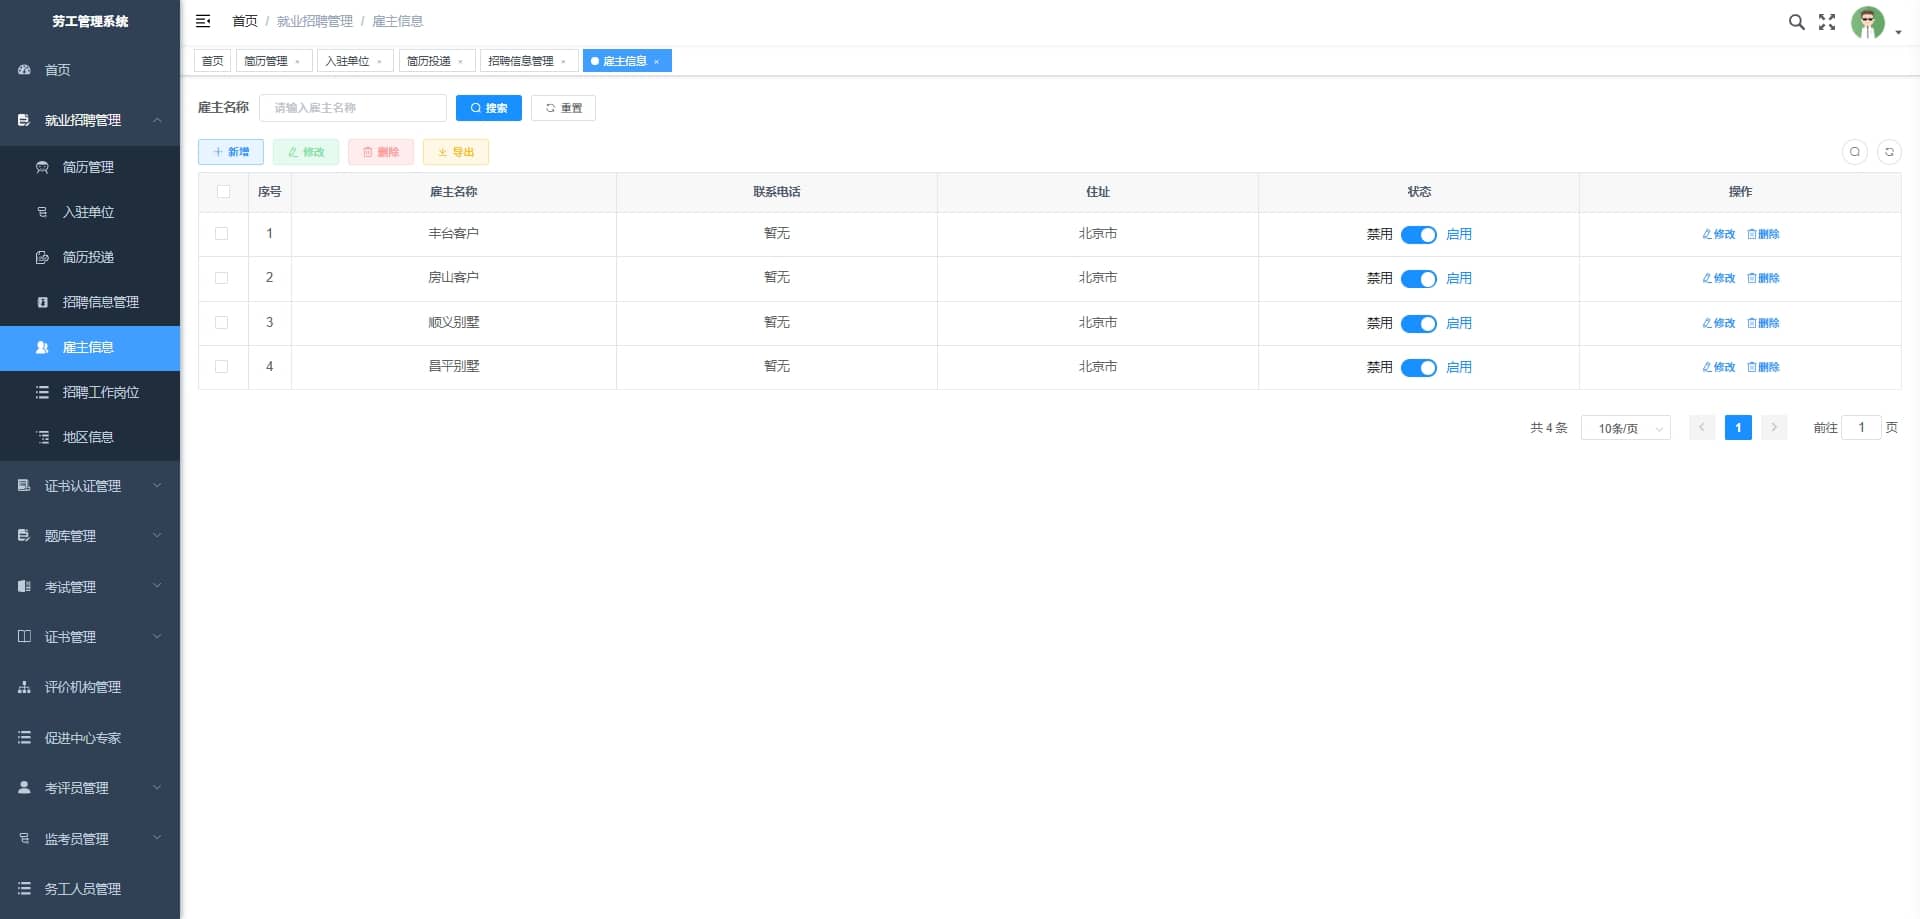Toggle status switch for 昌平别墅
The width and height of the screenshot is (1920, 919).
click(x=1418, y=368)
